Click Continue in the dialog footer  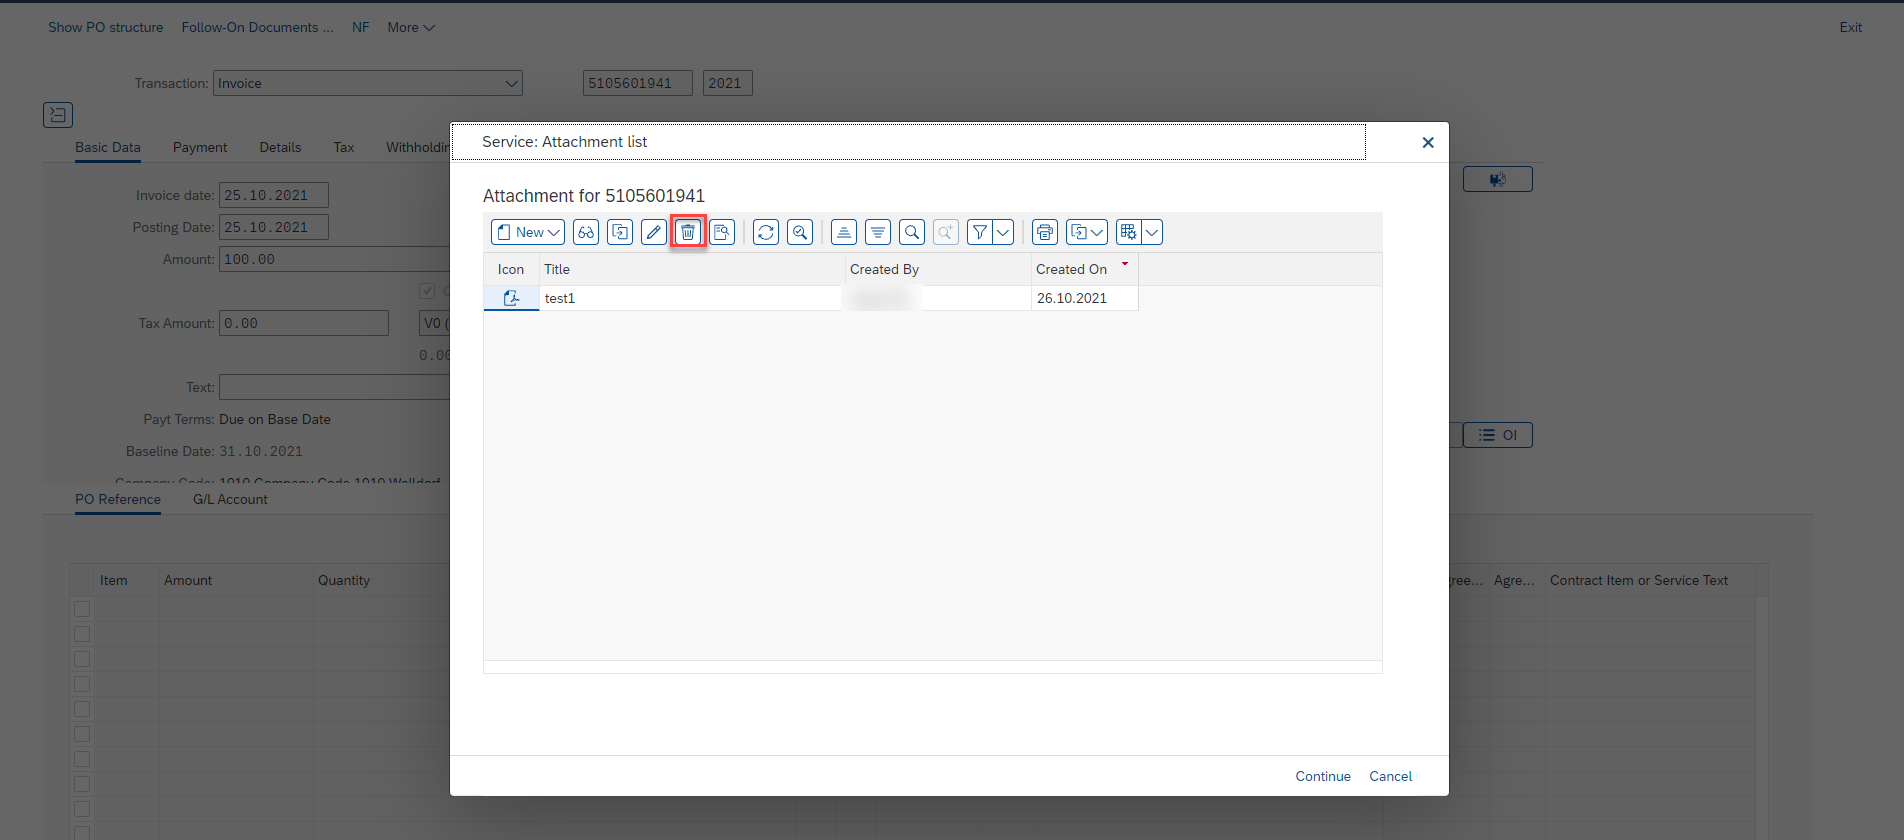pos(1323,776)
